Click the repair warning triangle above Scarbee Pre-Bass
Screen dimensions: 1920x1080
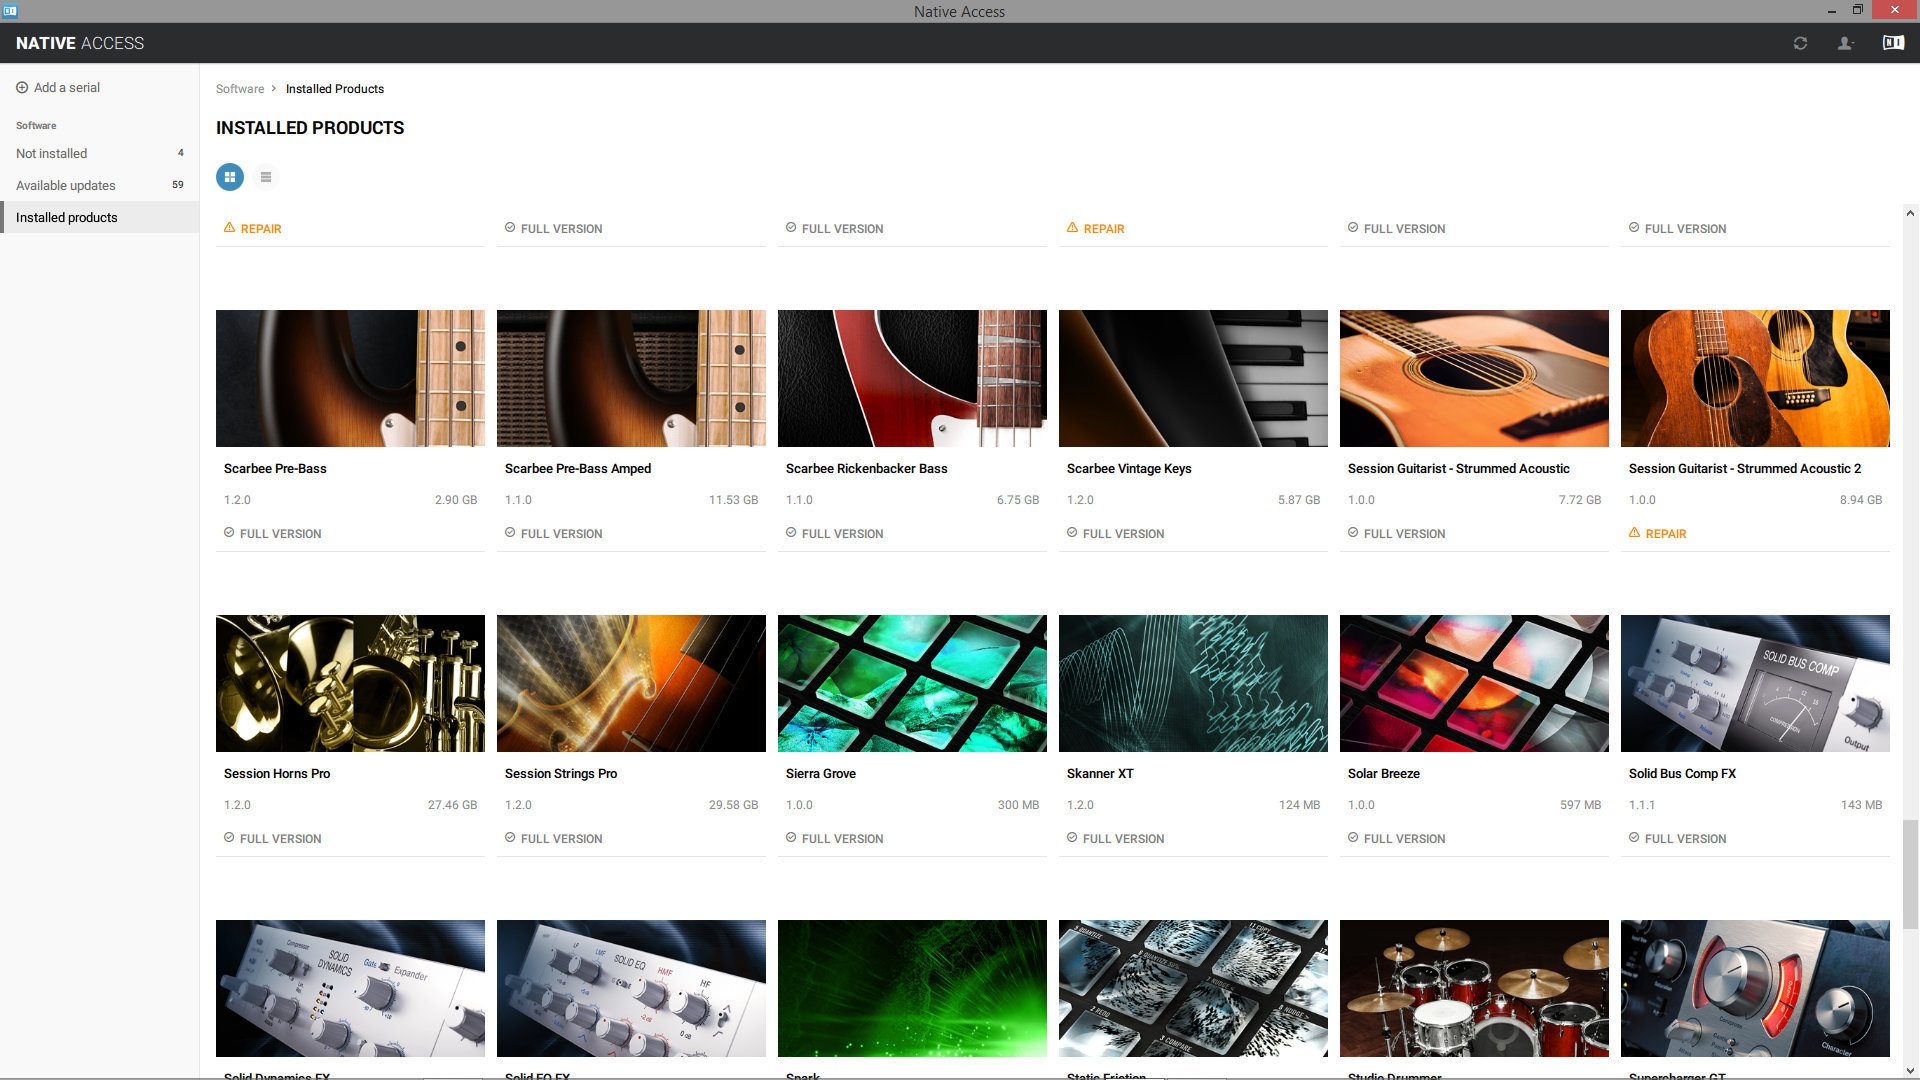click(230, 228)
